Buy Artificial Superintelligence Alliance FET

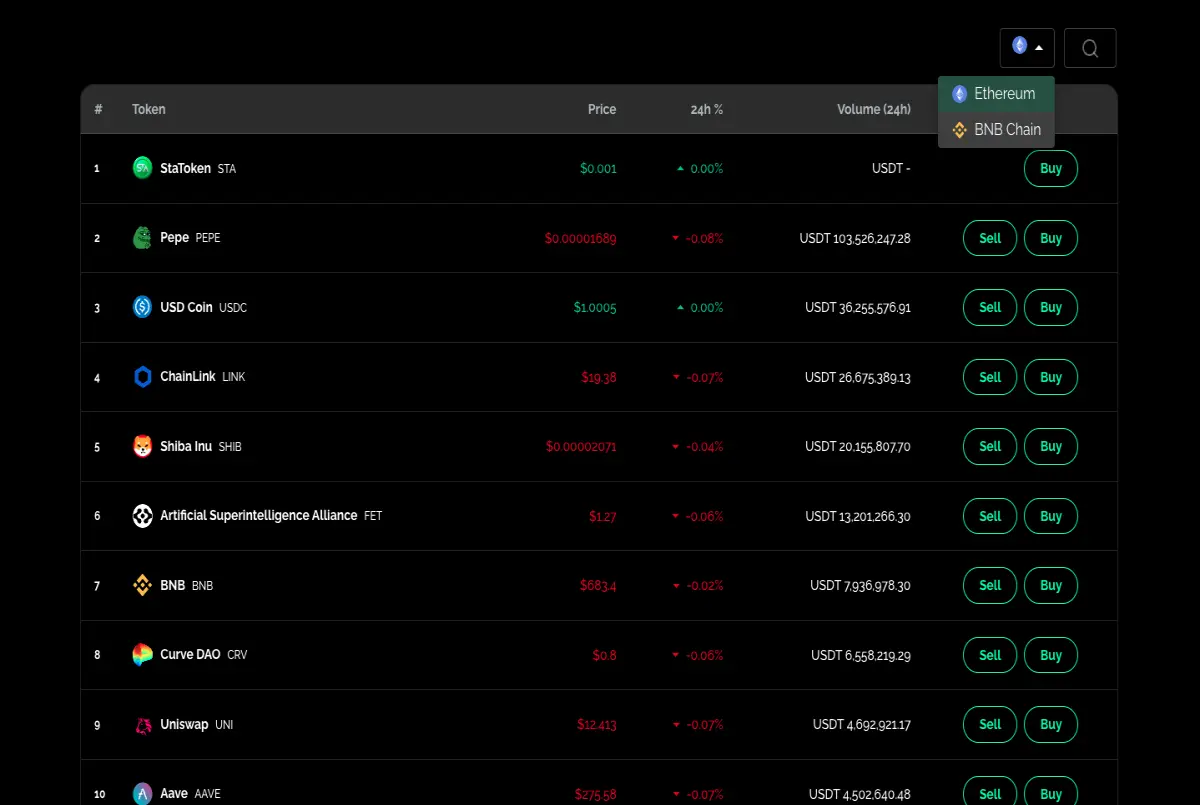pyautogui.click(x=1051, y=516)
